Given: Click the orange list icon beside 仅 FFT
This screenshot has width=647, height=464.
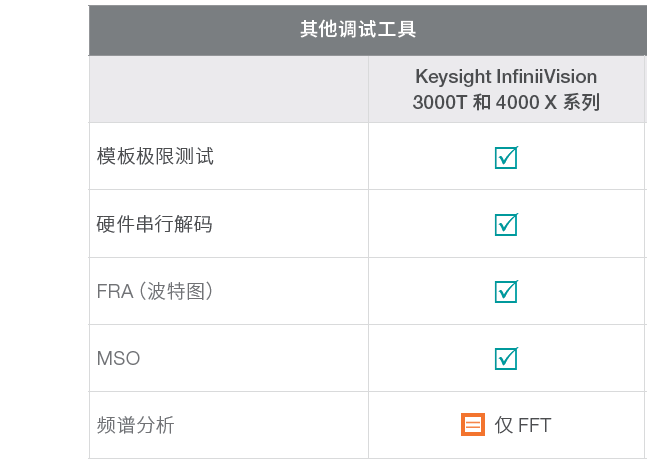Looking at the screenshot, I should (473, 425).
